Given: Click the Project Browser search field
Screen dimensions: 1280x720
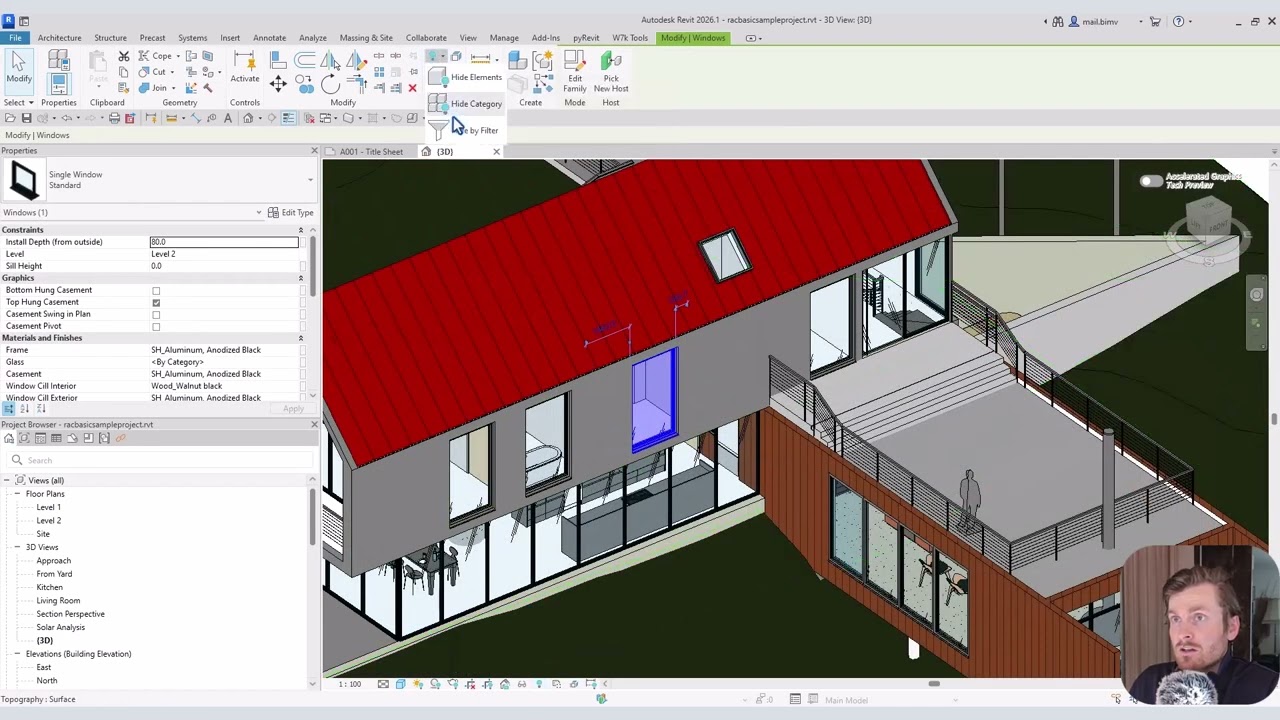Looking at the screenshot, I should [x=160, y=460].
